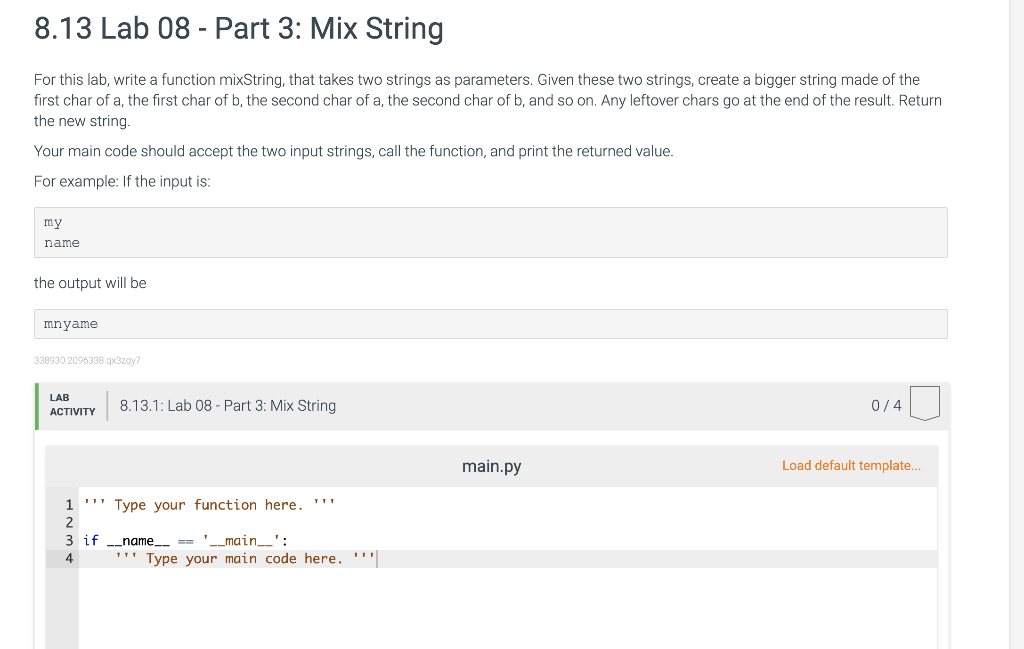Image resolution: width=1024 pixels, height=649 pixels.
Task: Click the 'For example: If the input is:' text
Action: click(x=122, y=182)
